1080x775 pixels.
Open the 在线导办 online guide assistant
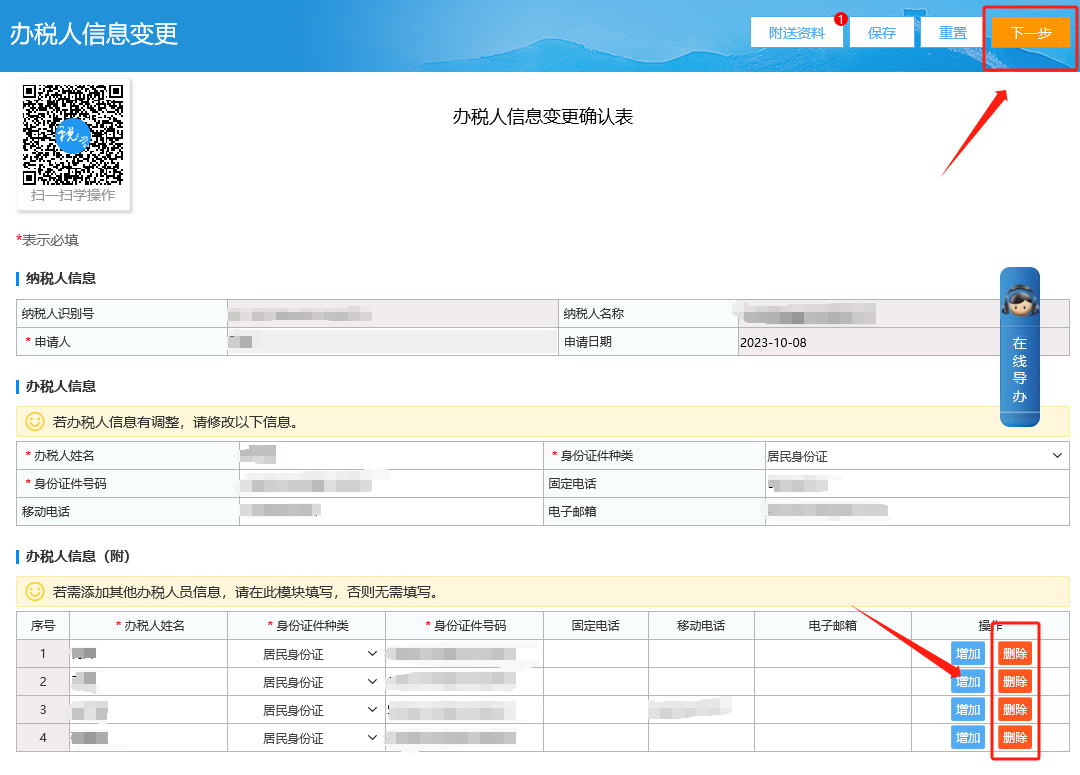point(1019,370)
